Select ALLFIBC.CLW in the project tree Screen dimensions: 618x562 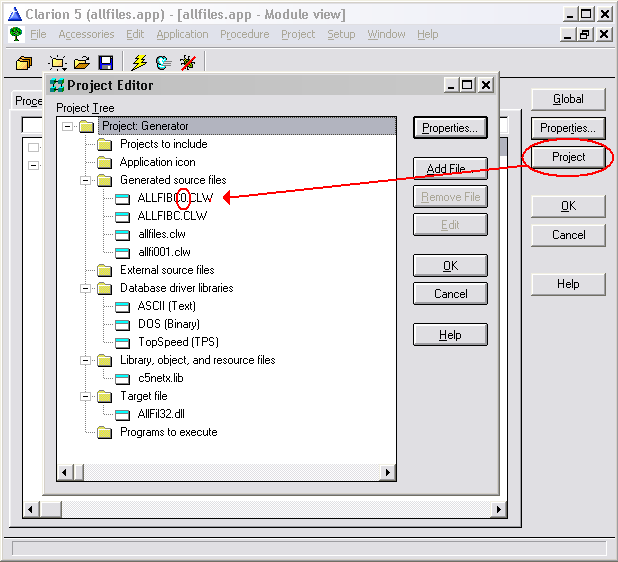point(172,216)
